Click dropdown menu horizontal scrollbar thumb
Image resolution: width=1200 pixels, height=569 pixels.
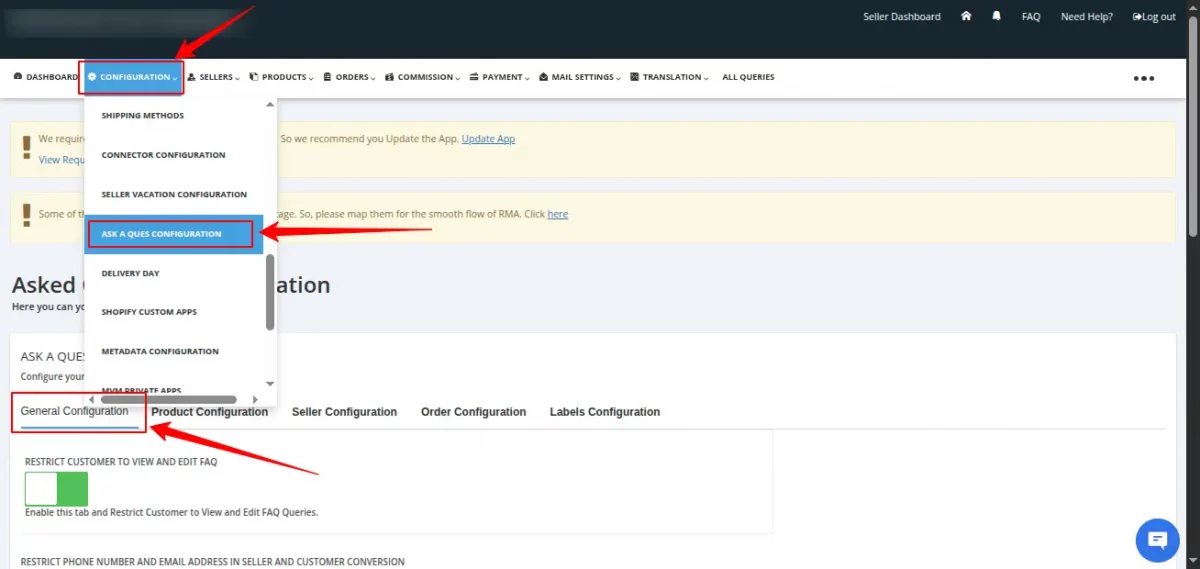169,399
